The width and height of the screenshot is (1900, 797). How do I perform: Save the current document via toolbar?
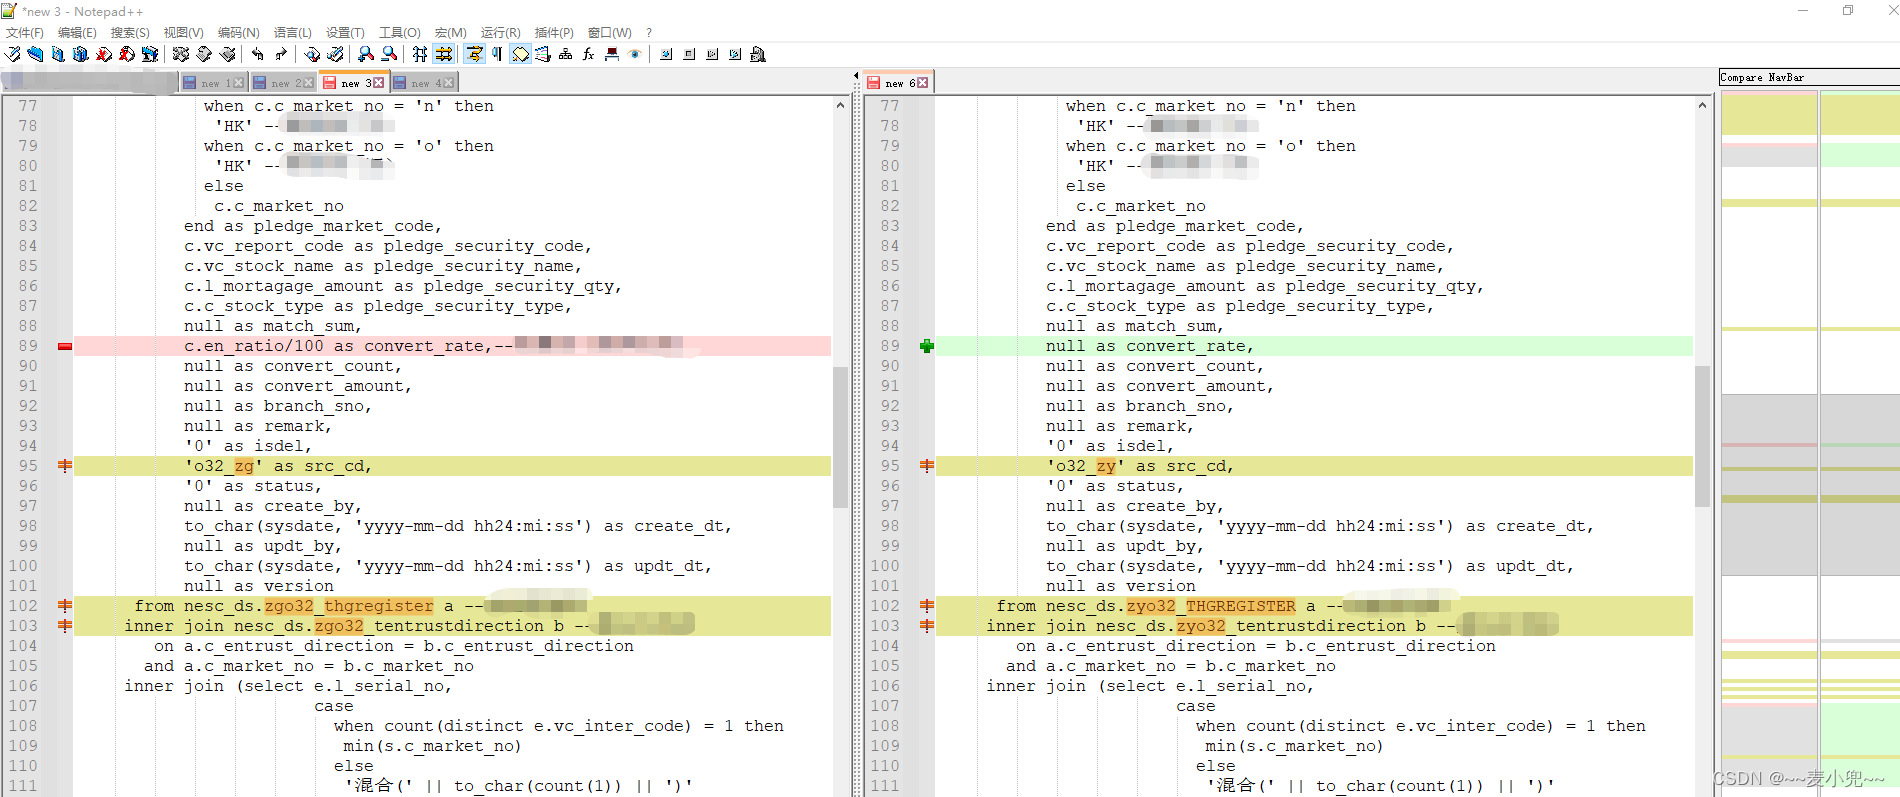pyautogui.click(x=58, y=54)
